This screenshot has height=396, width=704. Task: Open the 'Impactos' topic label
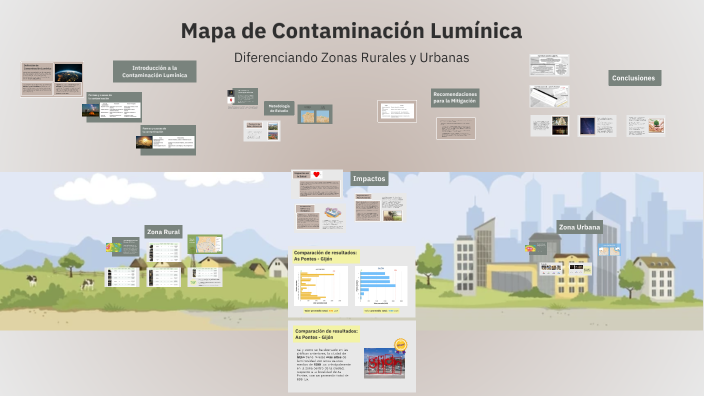coord(369,179)
